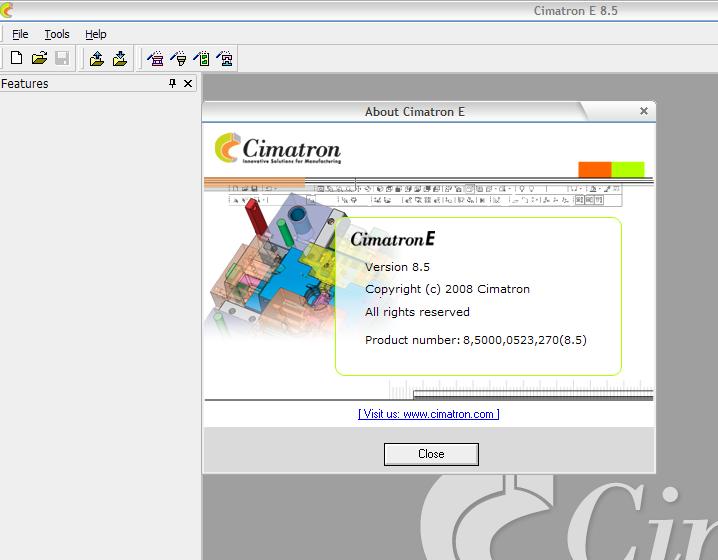Launch the cyan press wizard icon

coord(224,59)
